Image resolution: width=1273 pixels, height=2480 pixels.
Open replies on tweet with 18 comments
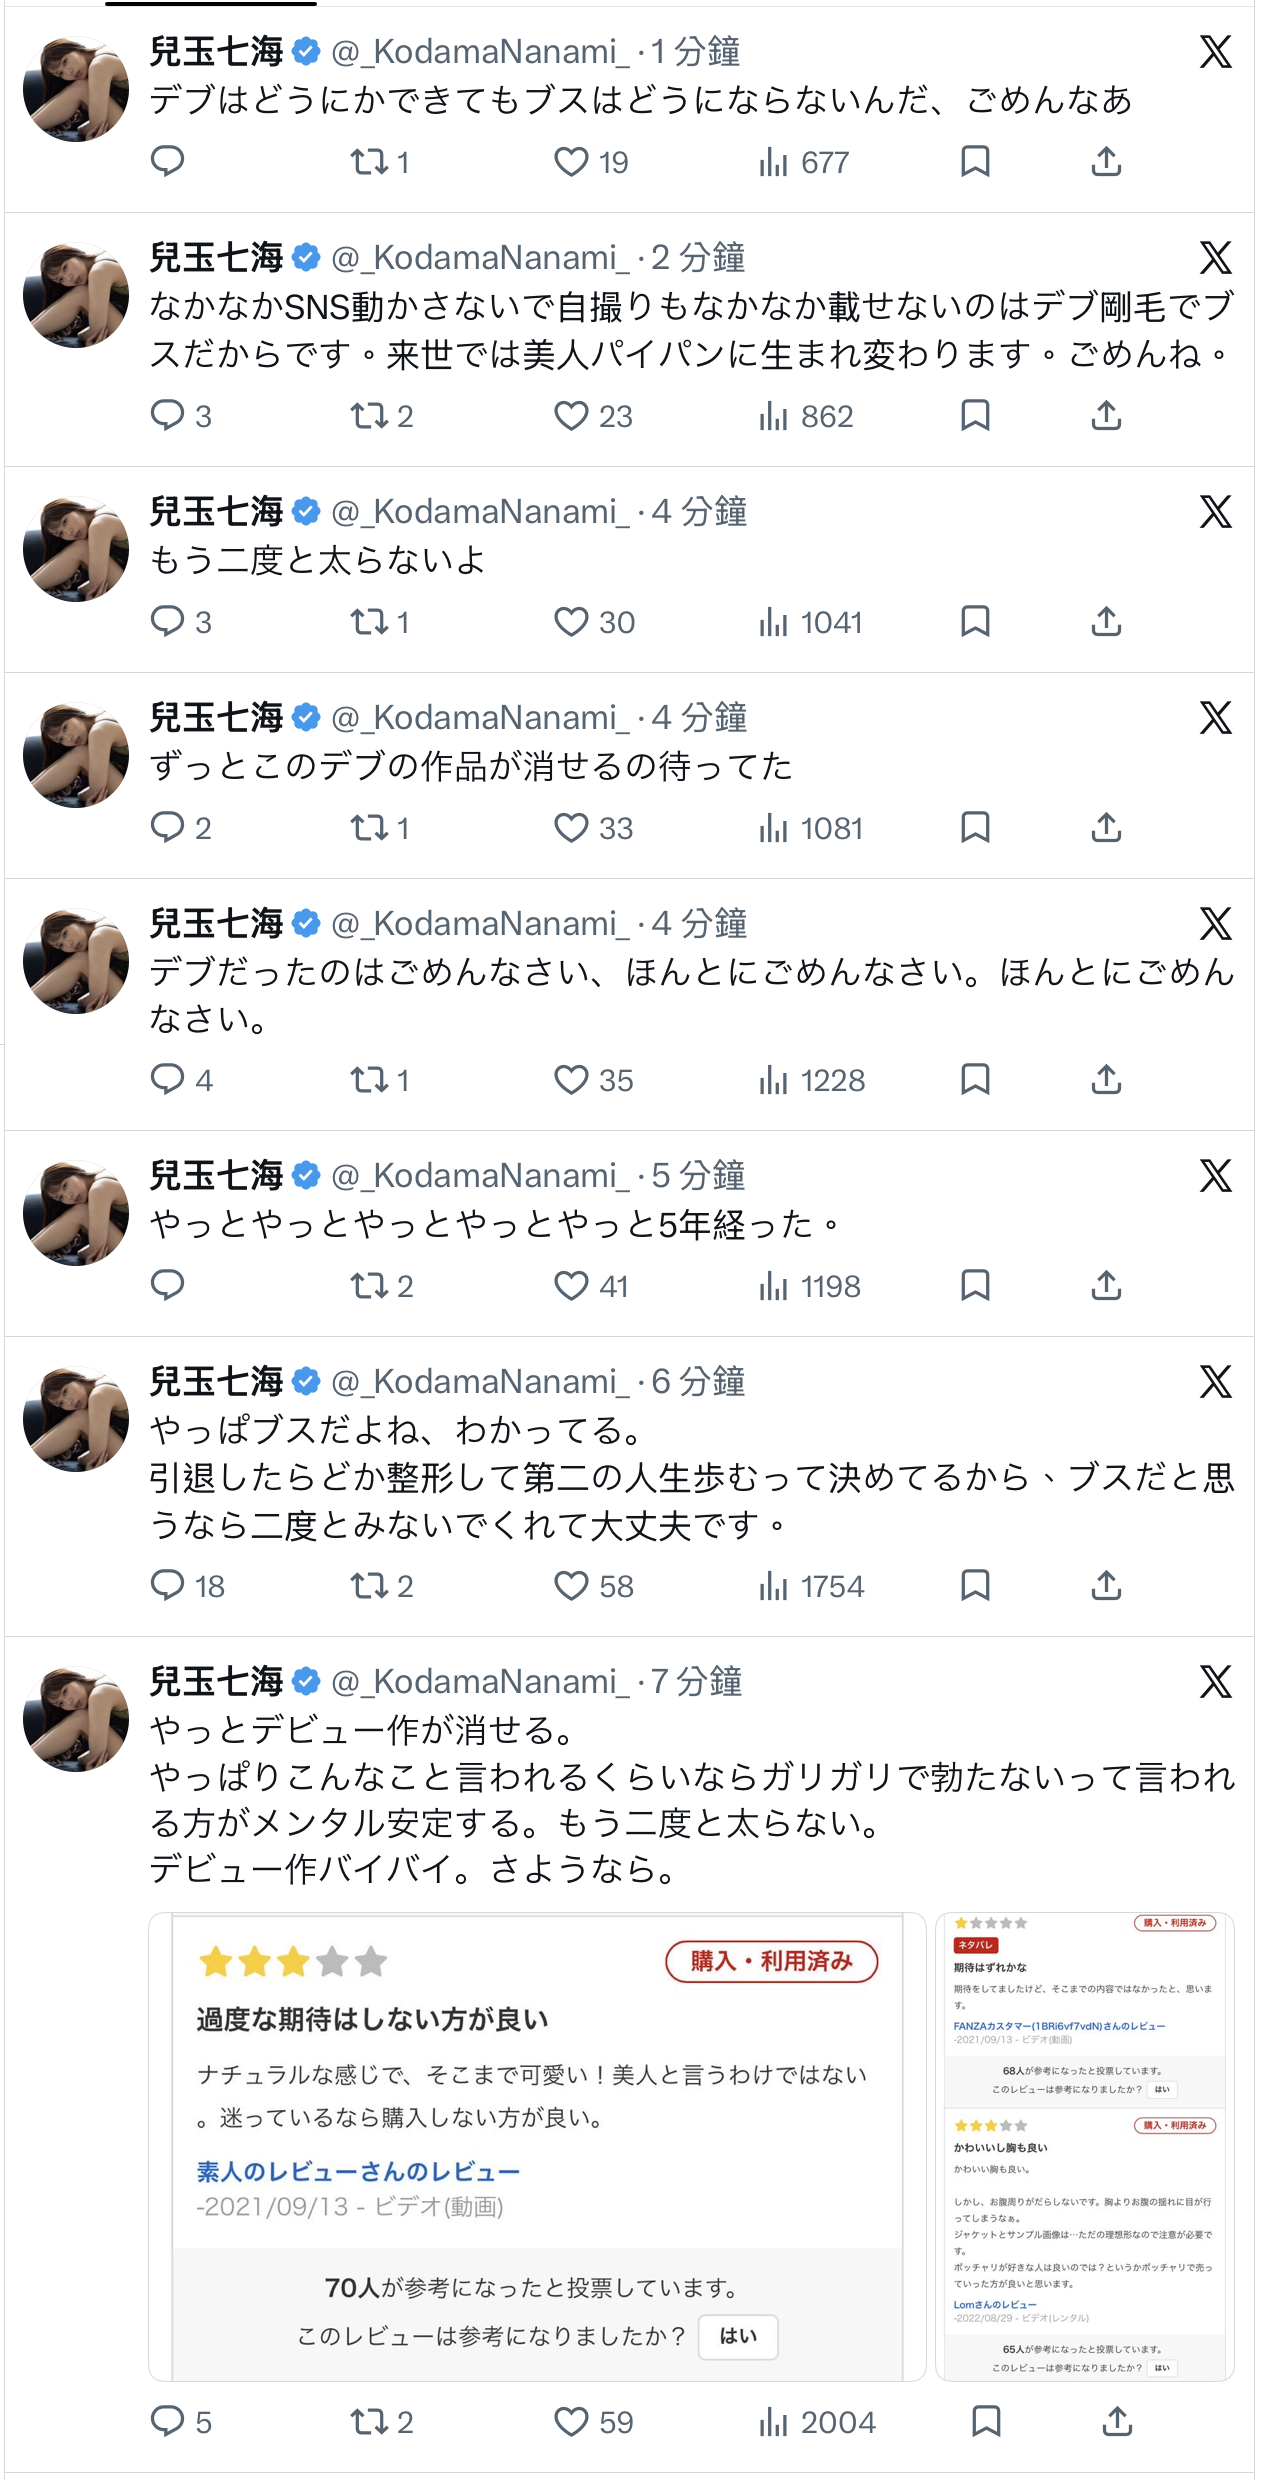coord(187,1586)
